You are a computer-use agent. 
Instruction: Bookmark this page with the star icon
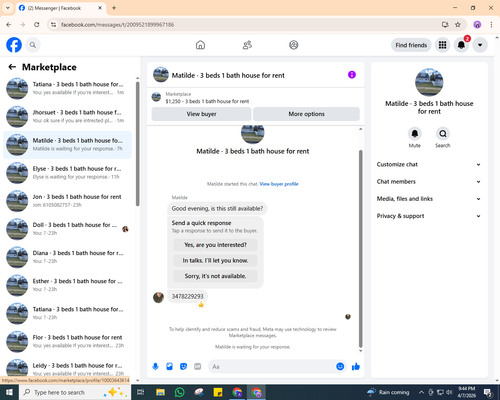[x=458, y=25]
